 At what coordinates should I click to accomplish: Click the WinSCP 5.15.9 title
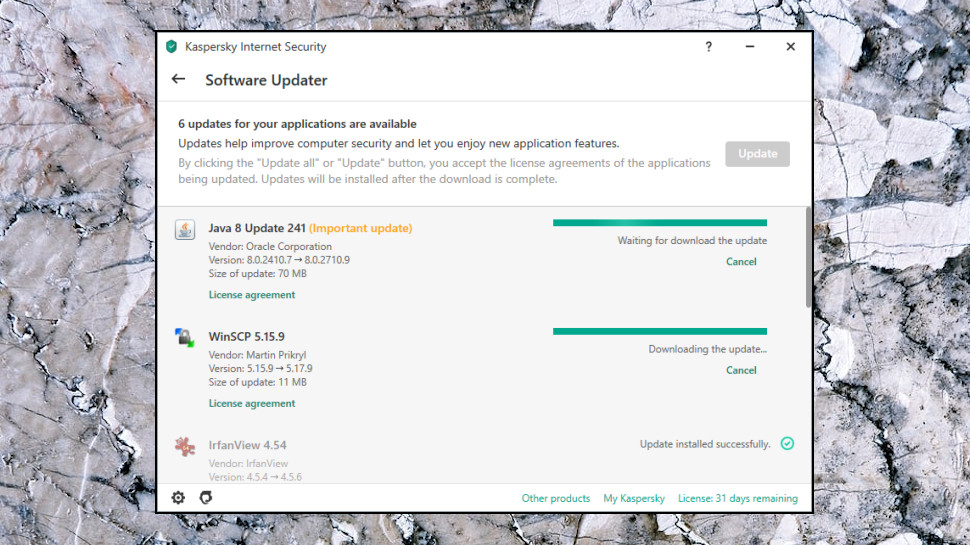pyautogui.click(x=246, y=337)
